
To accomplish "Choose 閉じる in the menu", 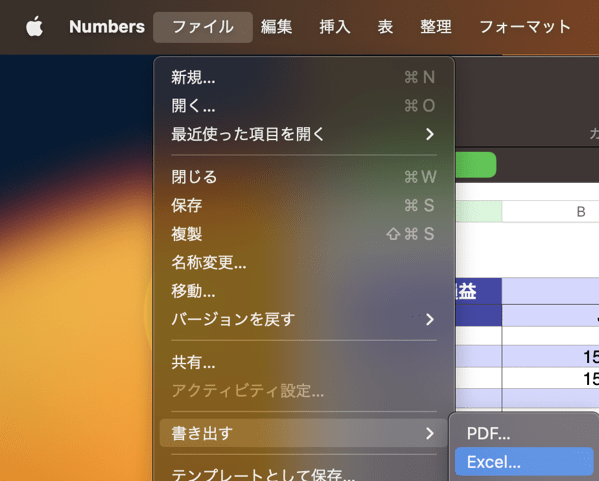I will pos(304,177).
